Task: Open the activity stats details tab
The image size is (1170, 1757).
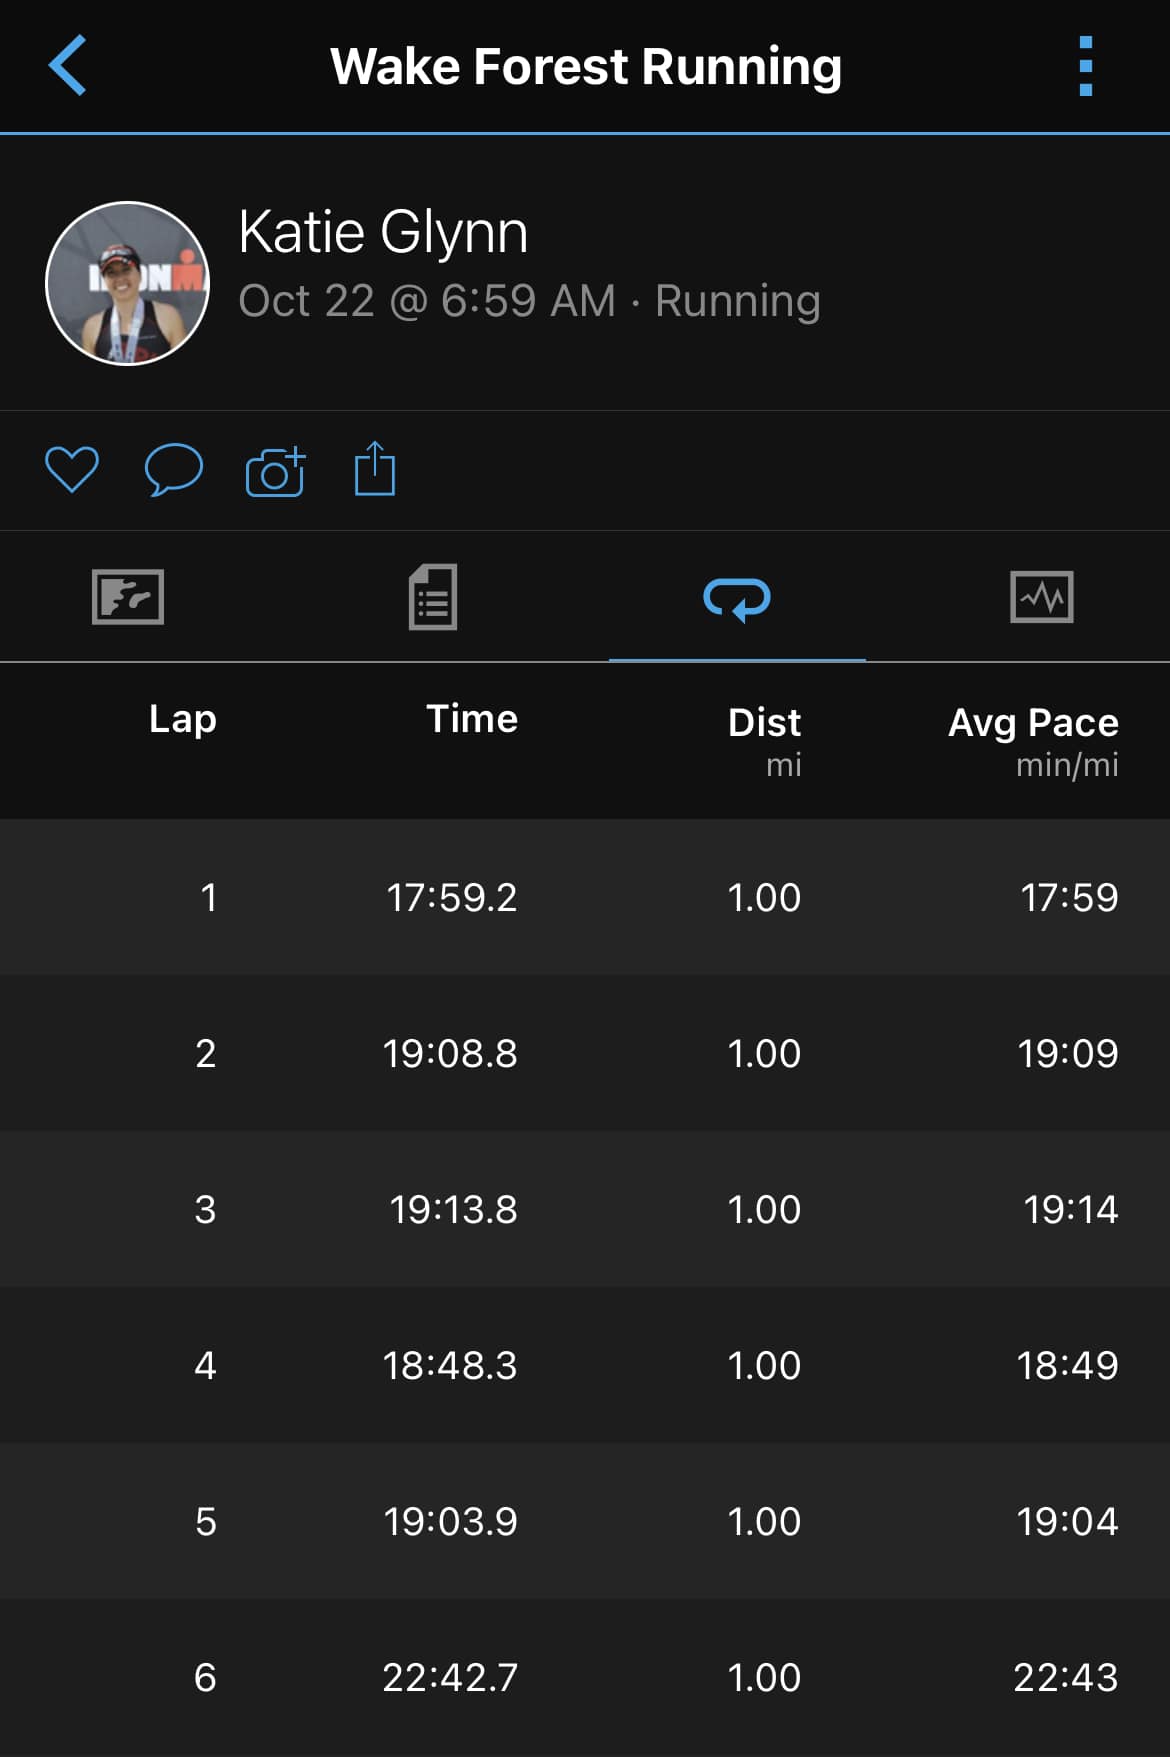Action: click(x=433, y=597)
